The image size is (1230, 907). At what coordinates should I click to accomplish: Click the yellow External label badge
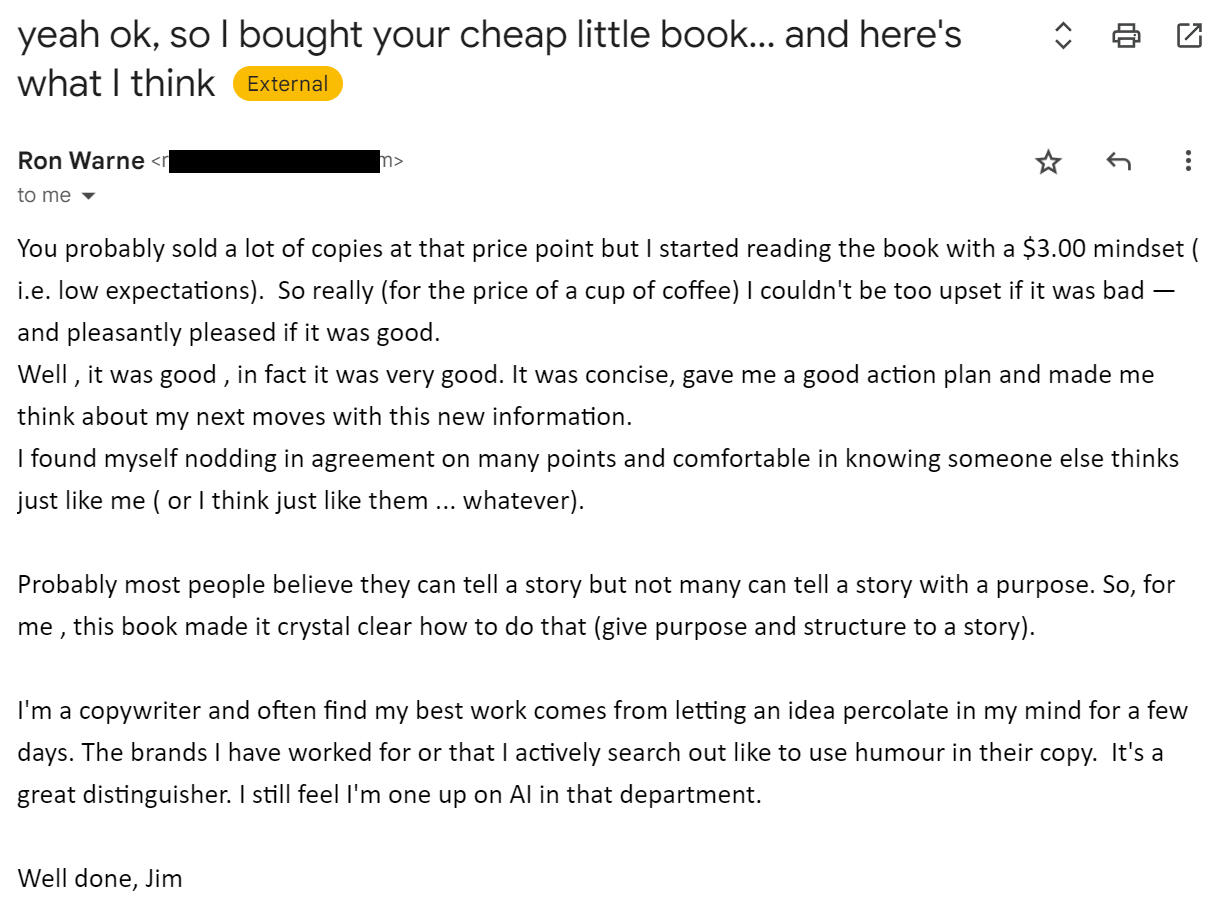(288, 84)
